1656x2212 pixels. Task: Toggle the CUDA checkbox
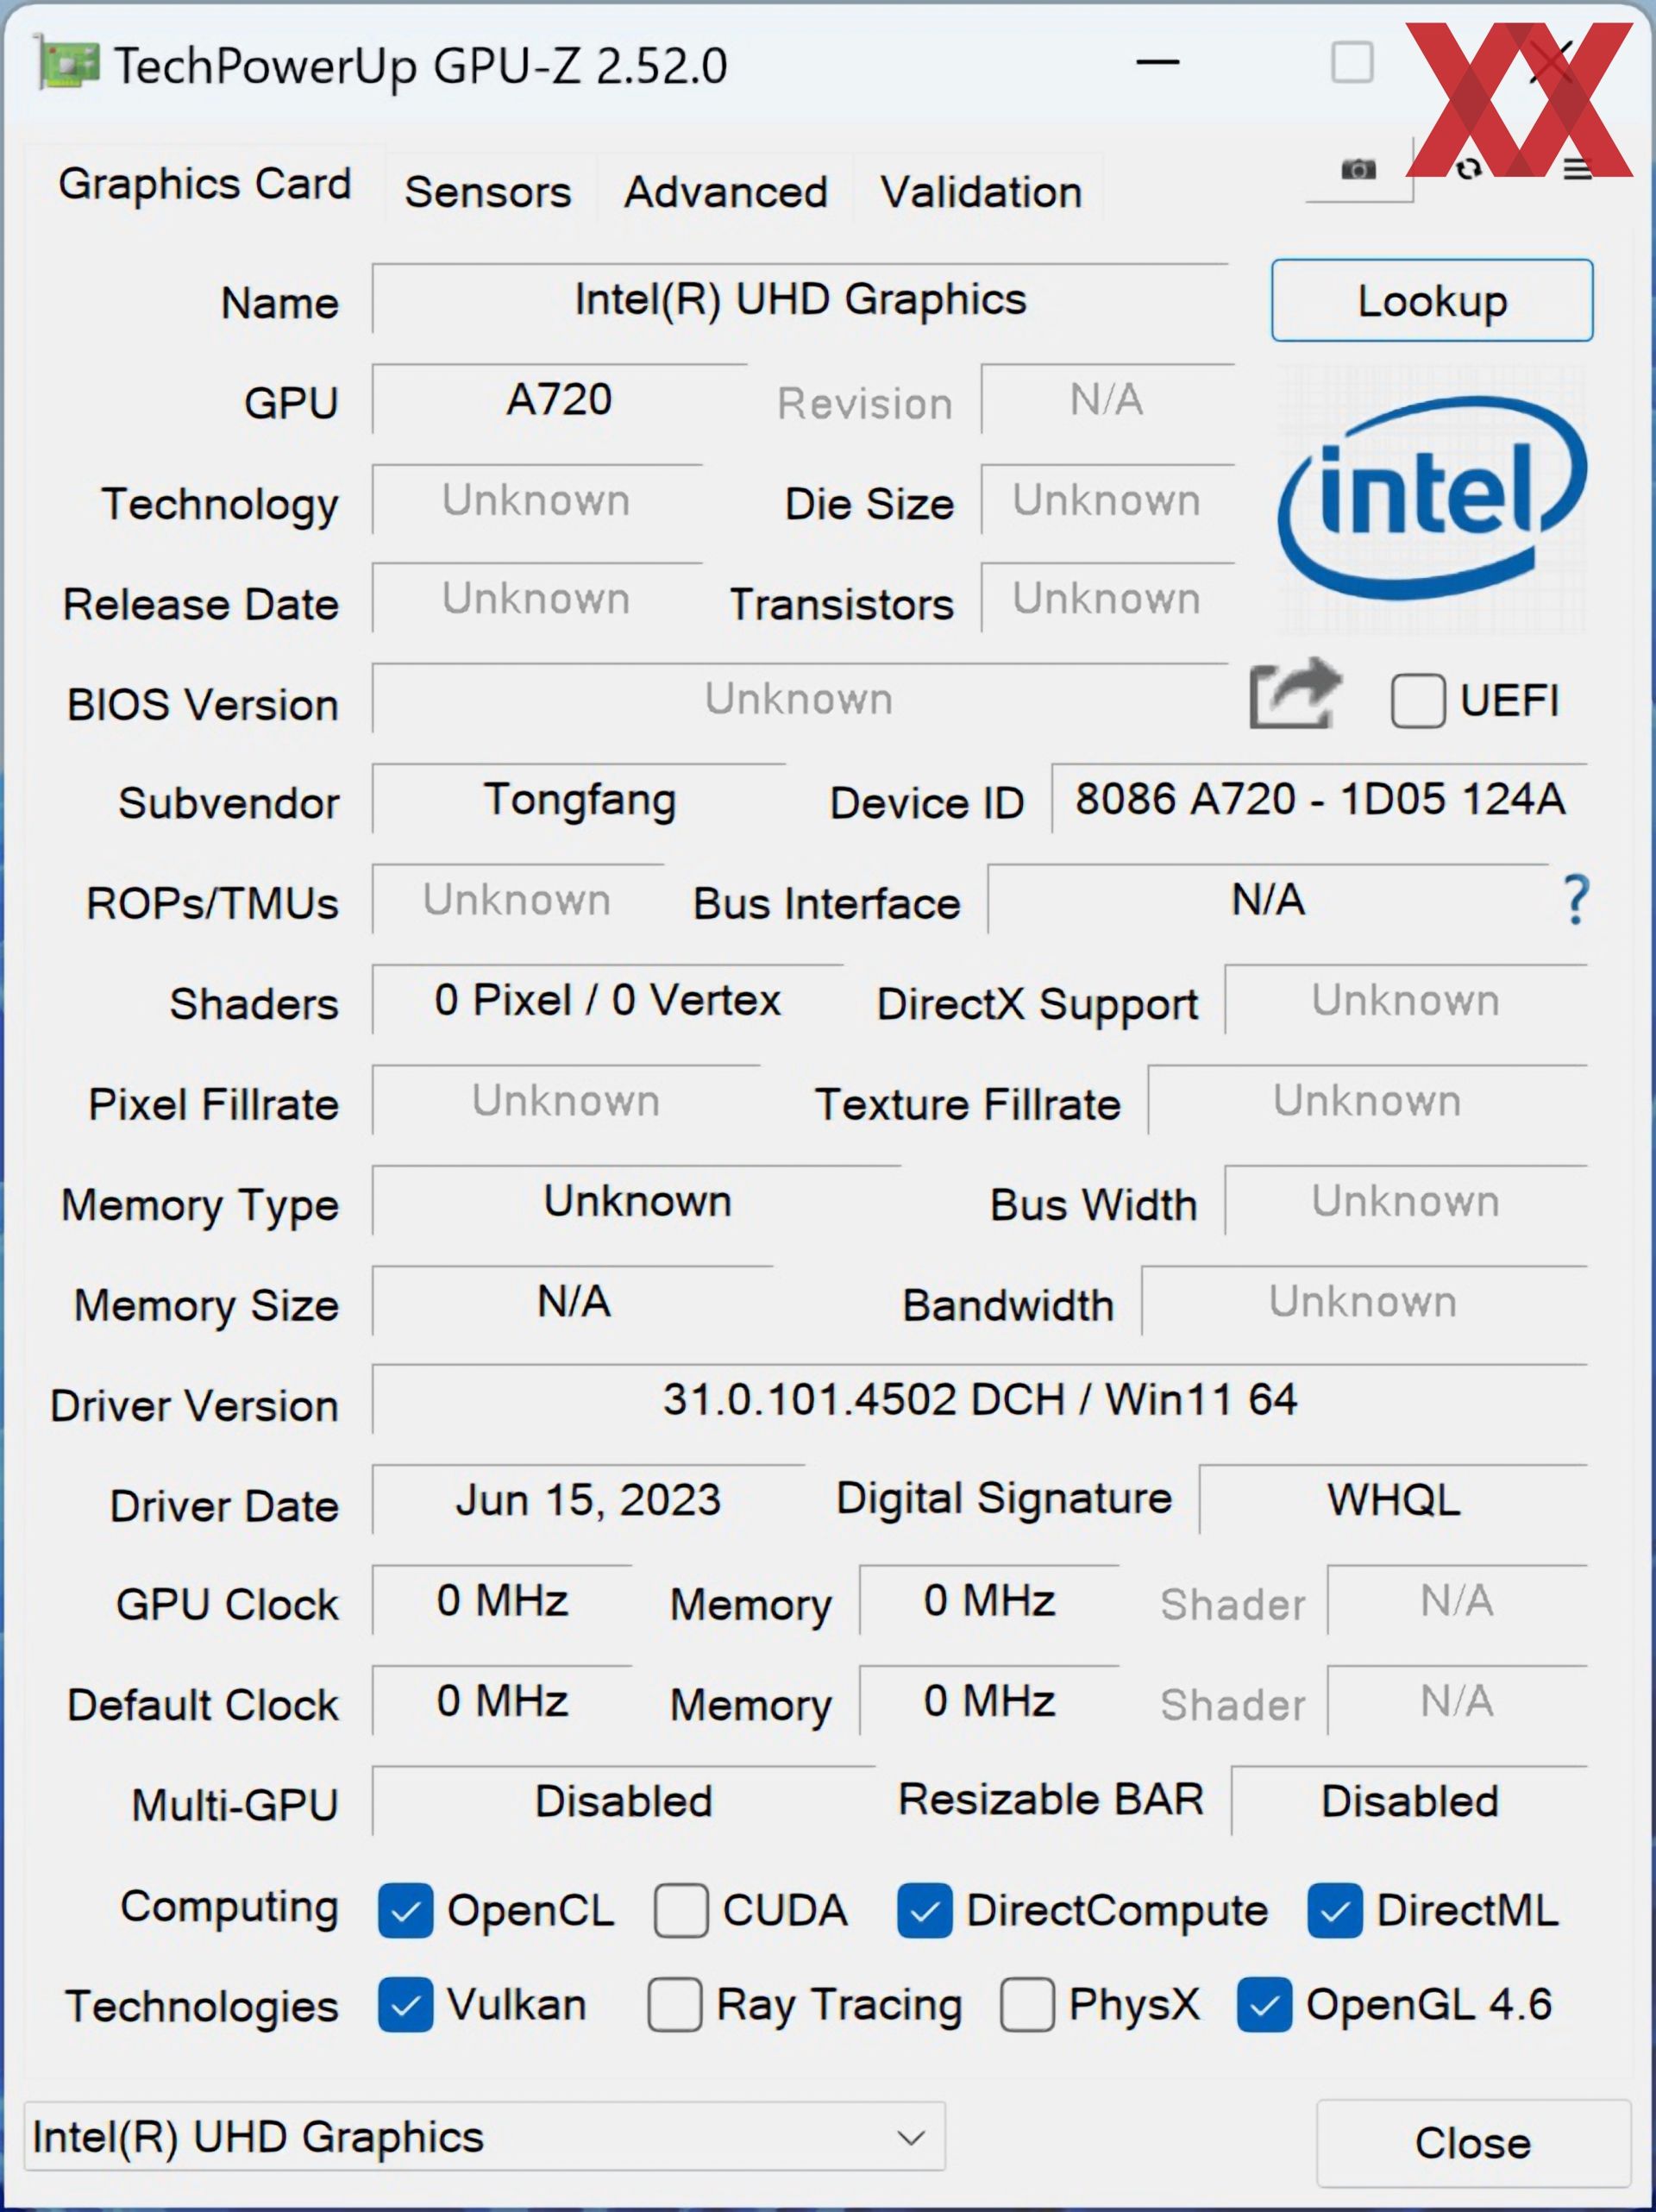tap(681, 1910)
